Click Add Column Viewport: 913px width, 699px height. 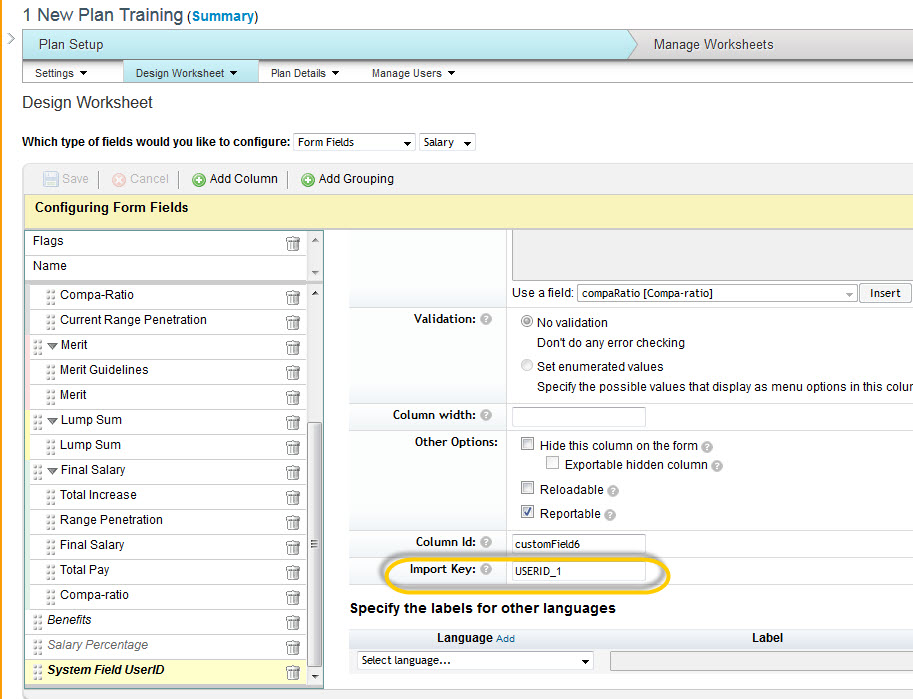coord(235,179)
